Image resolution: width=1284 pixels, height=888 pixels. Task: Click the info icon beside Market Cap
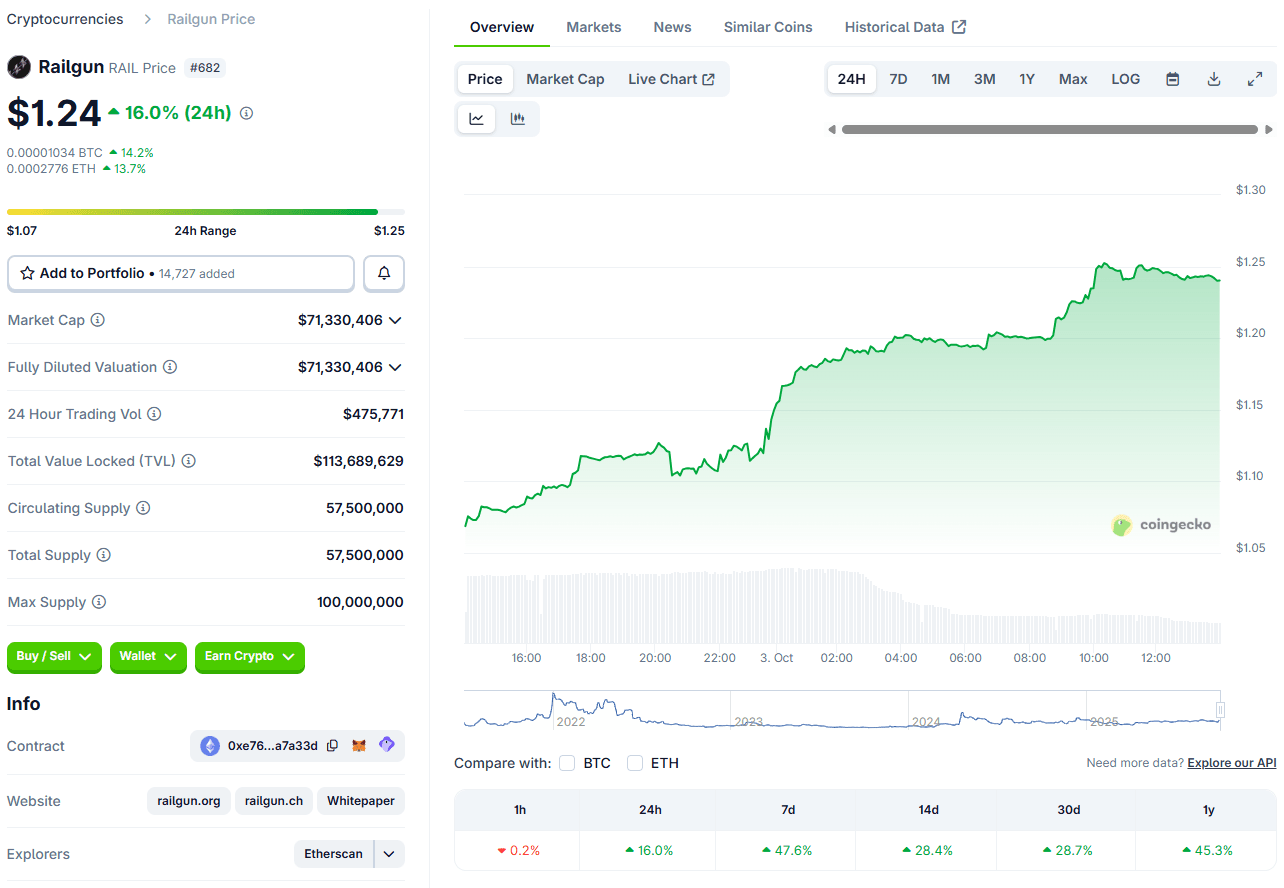(98, 320)
